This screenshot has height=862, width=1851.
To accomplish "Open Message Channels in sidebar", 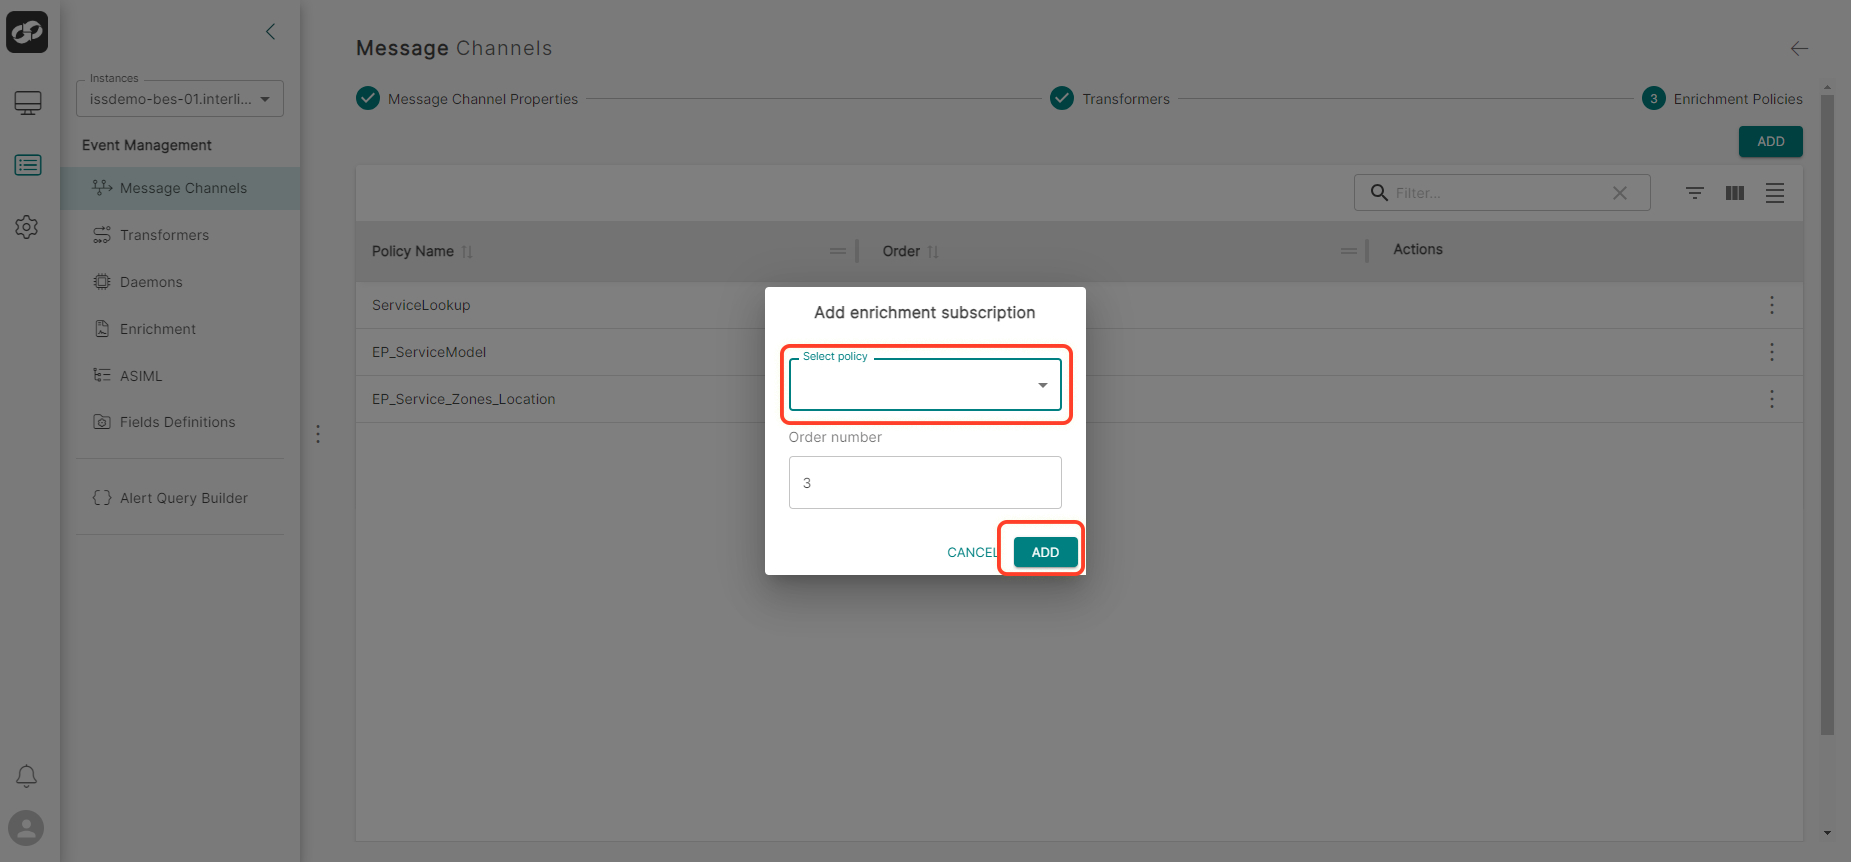I will [x=180, y=188].
